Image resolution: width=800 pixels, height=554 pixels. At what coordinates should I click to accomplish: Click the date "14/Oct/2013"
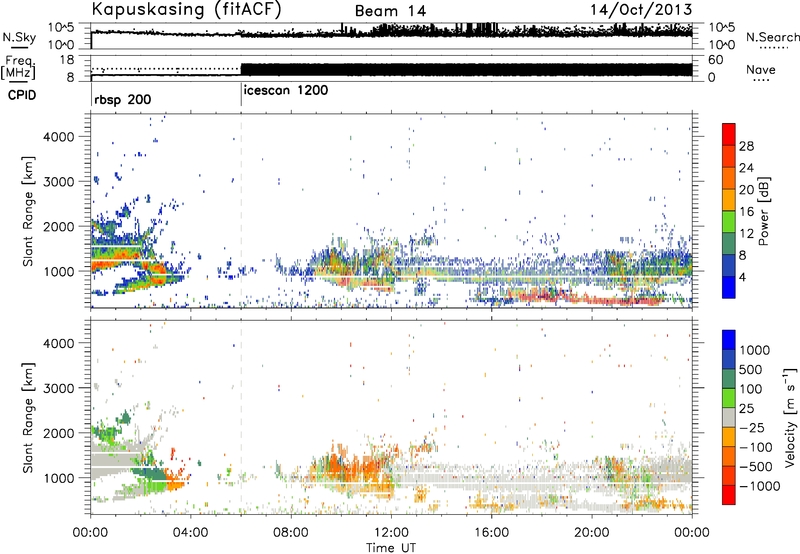pos(641,10)
